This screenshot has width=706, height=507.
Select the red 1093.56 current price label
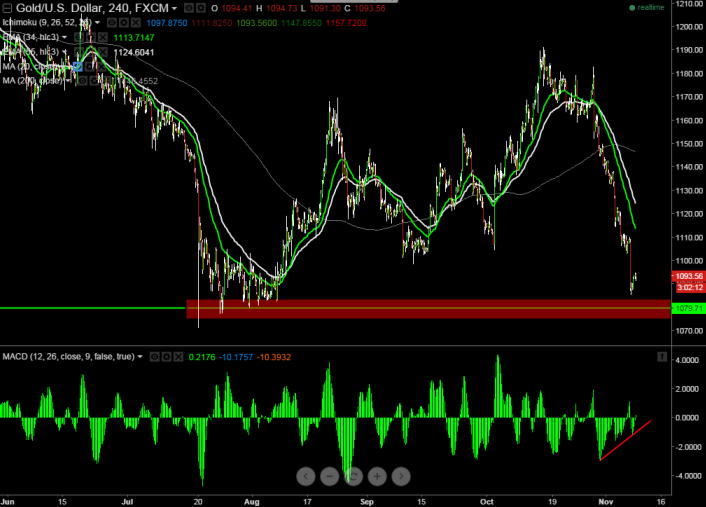click(688, 276)
